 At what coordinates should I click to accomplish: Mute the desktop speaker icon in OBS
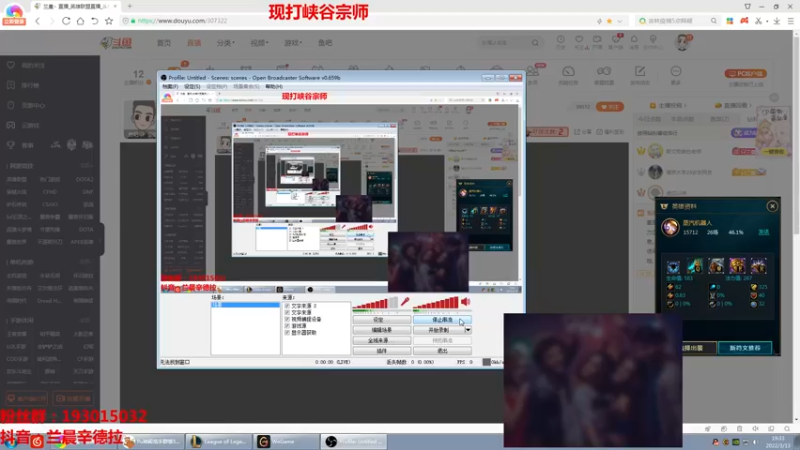(x=465, y=302)
